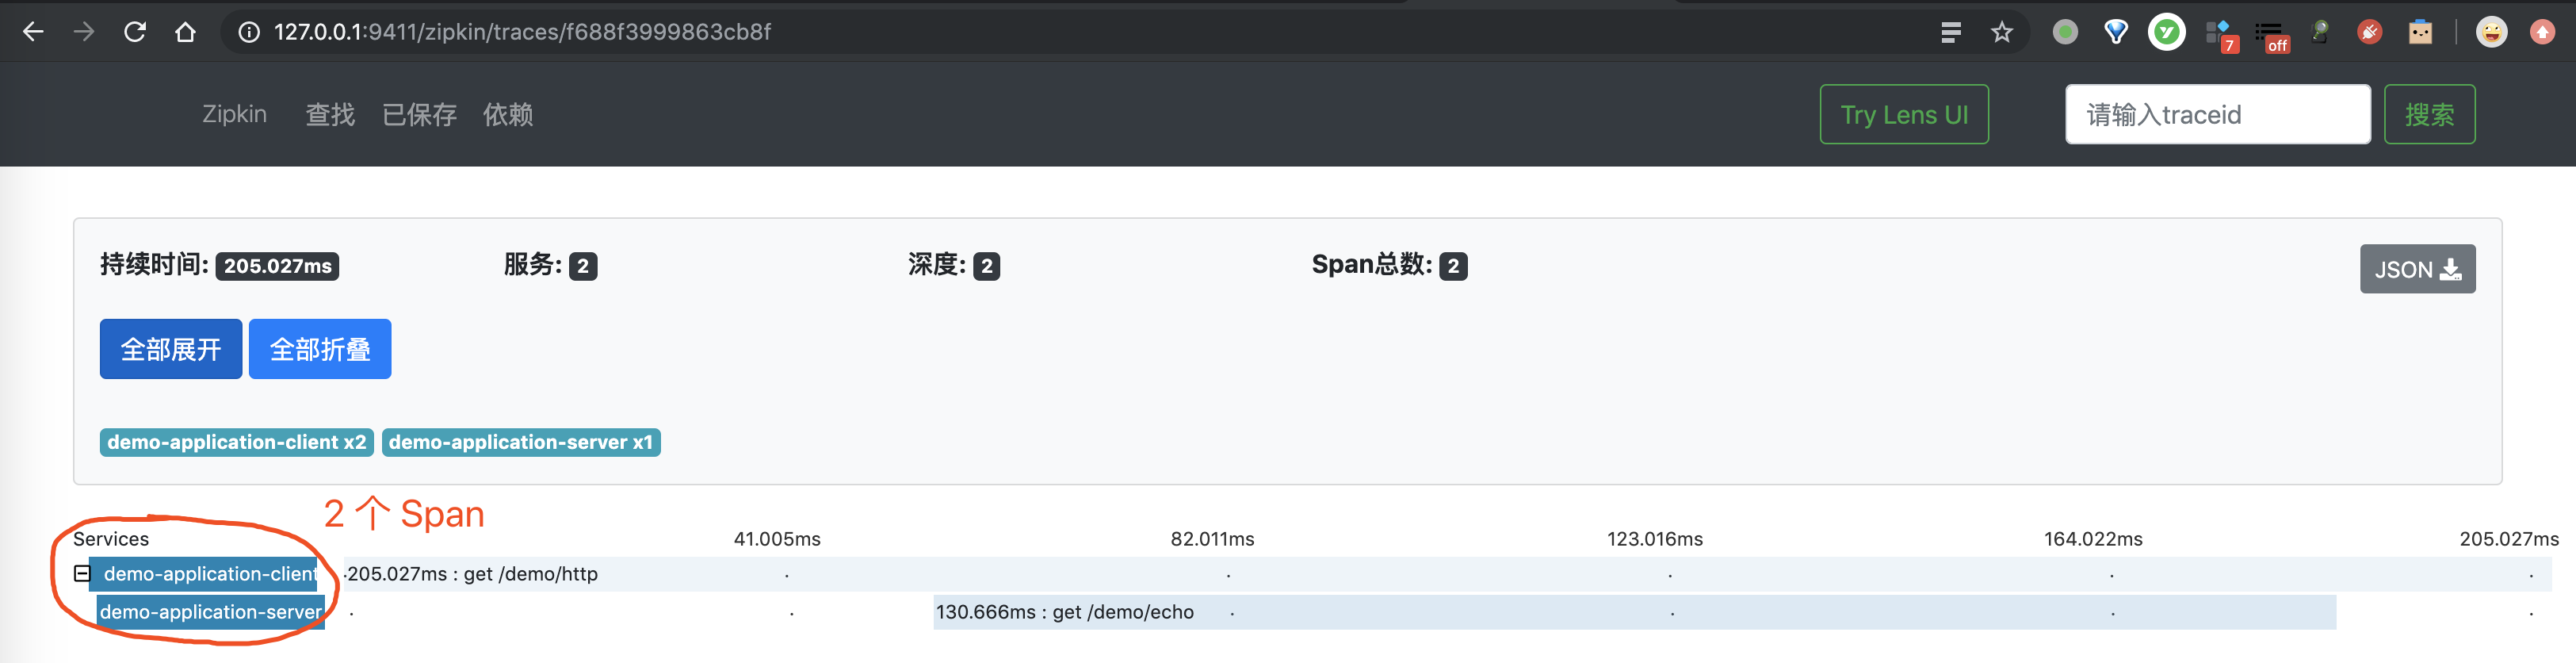Click the magnifier extension icon

(x=2320, y=31)
